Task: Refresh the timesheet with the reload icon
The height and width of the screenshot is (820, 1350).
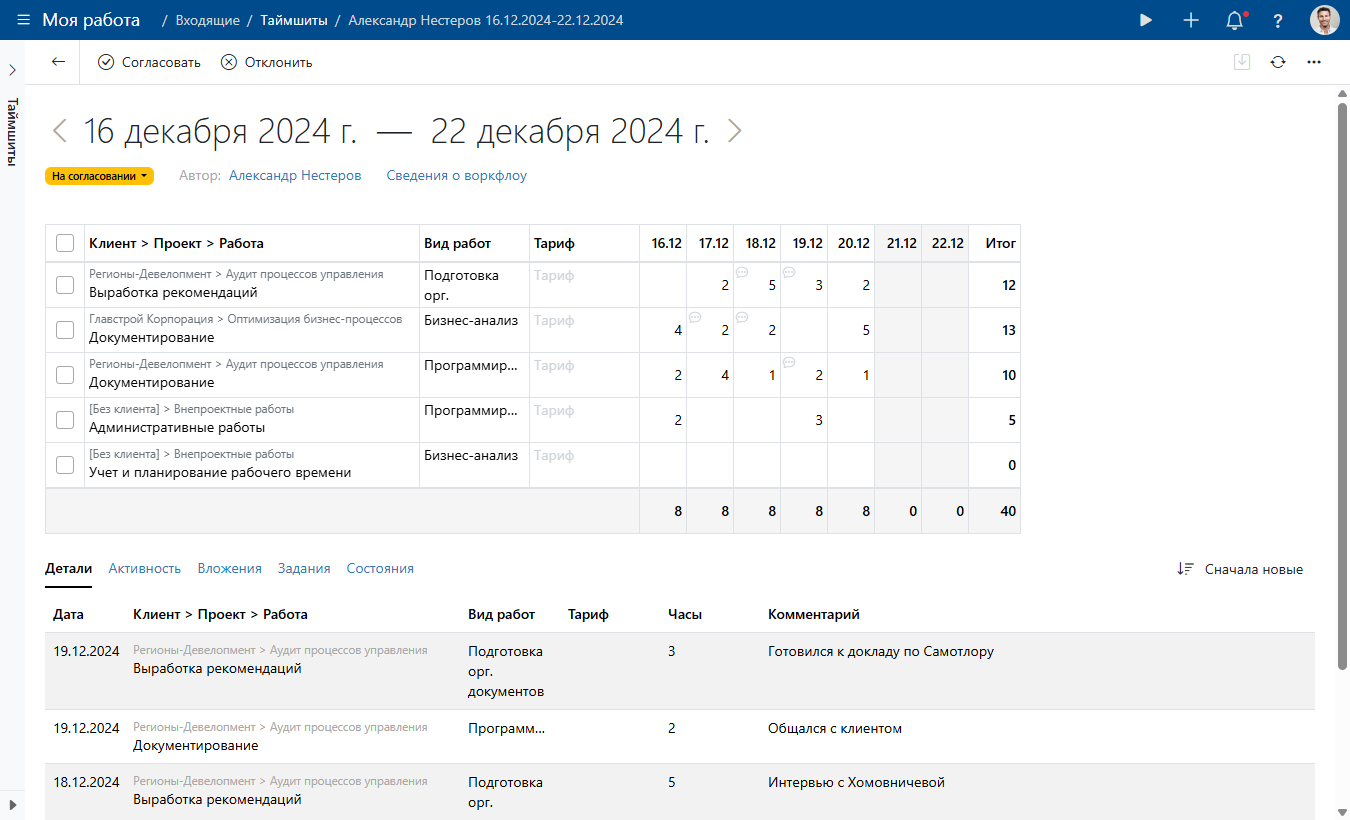Action: 1278,62
